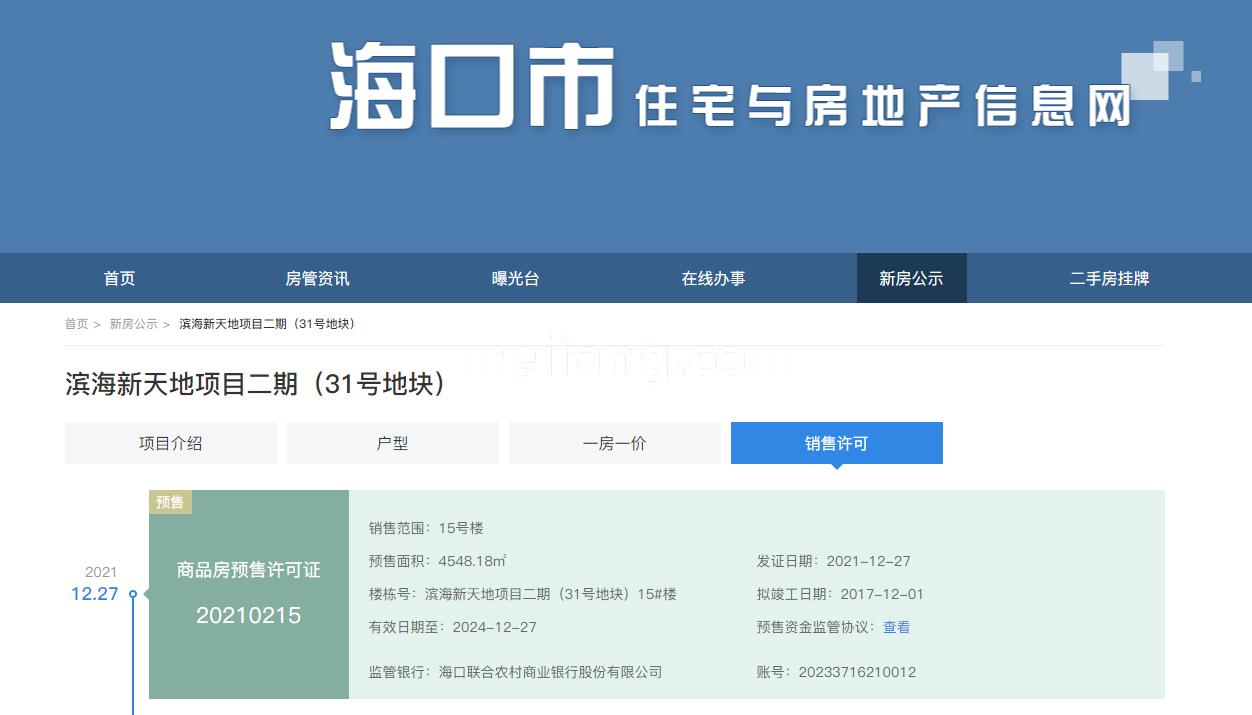Click the 预售 badge on permit card
1252x715 pixels.
(x=170, y=502)
